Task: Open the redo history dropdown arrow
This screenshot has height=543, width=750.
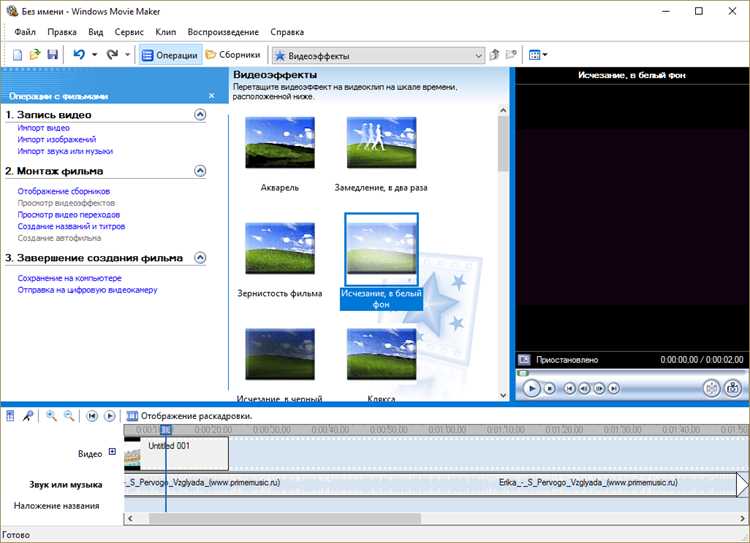Action: tap(127, 55)
